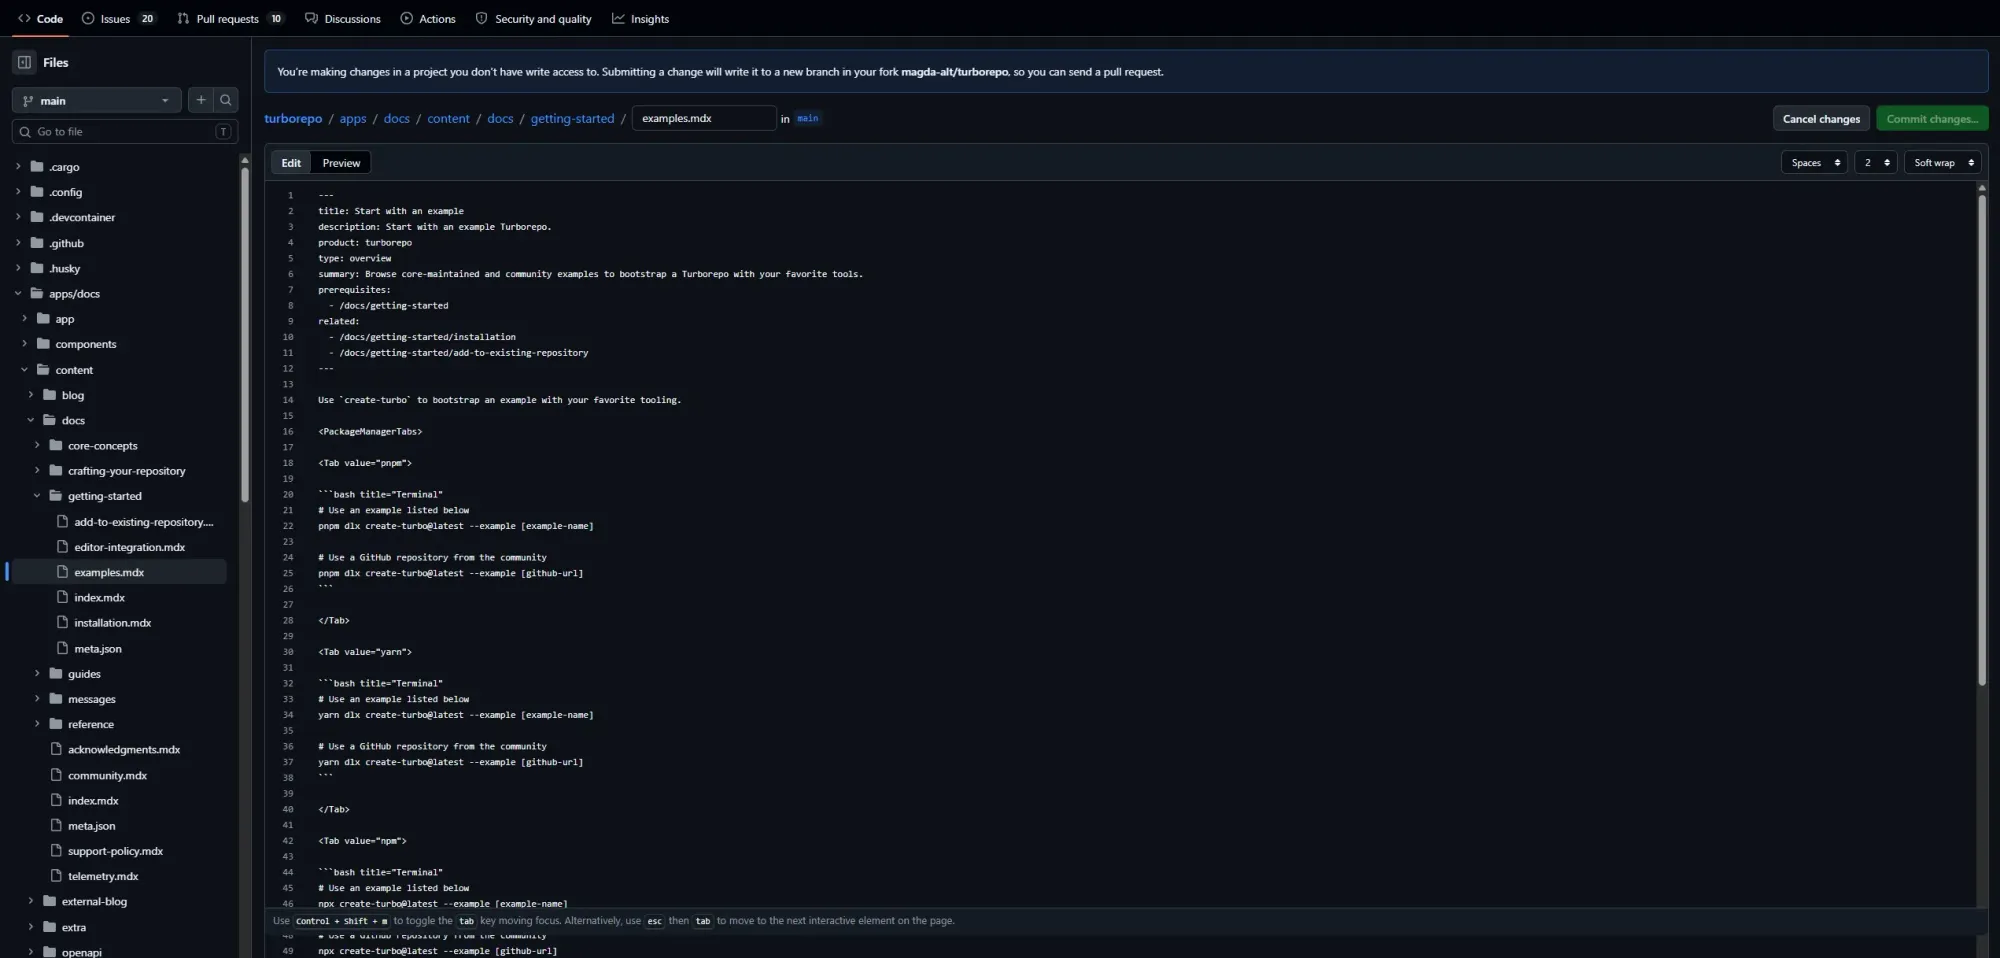Open the Pull requests tab

coord(230,19)
